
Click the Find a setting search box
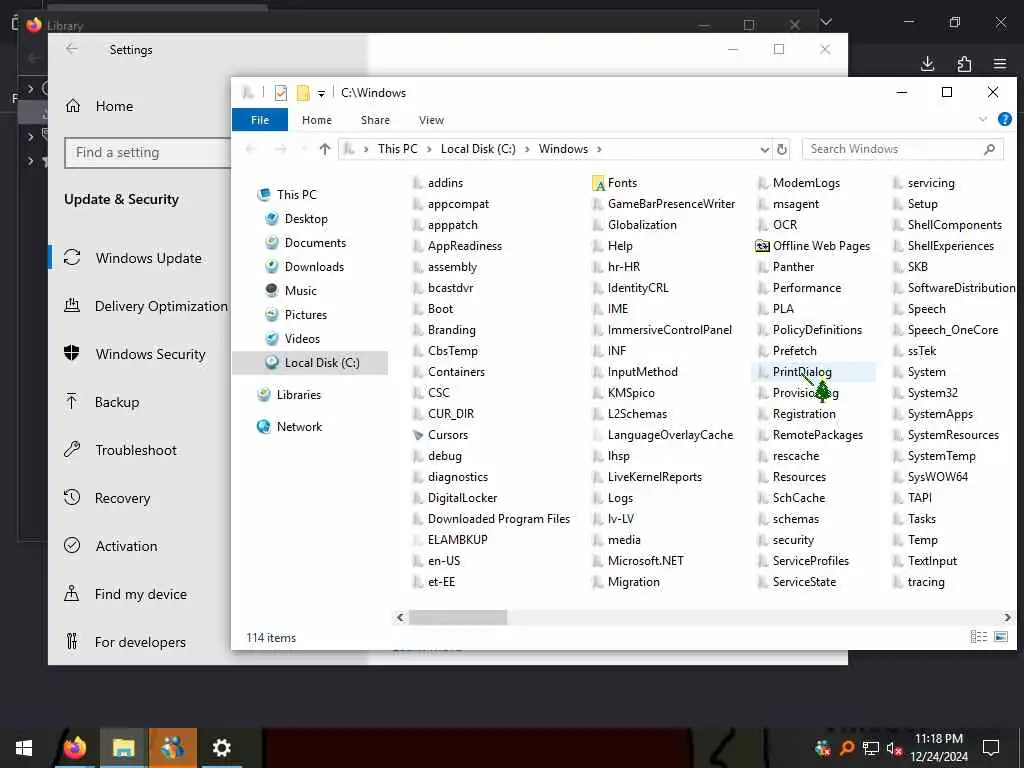pyautogui.click(x=148, y=153)
